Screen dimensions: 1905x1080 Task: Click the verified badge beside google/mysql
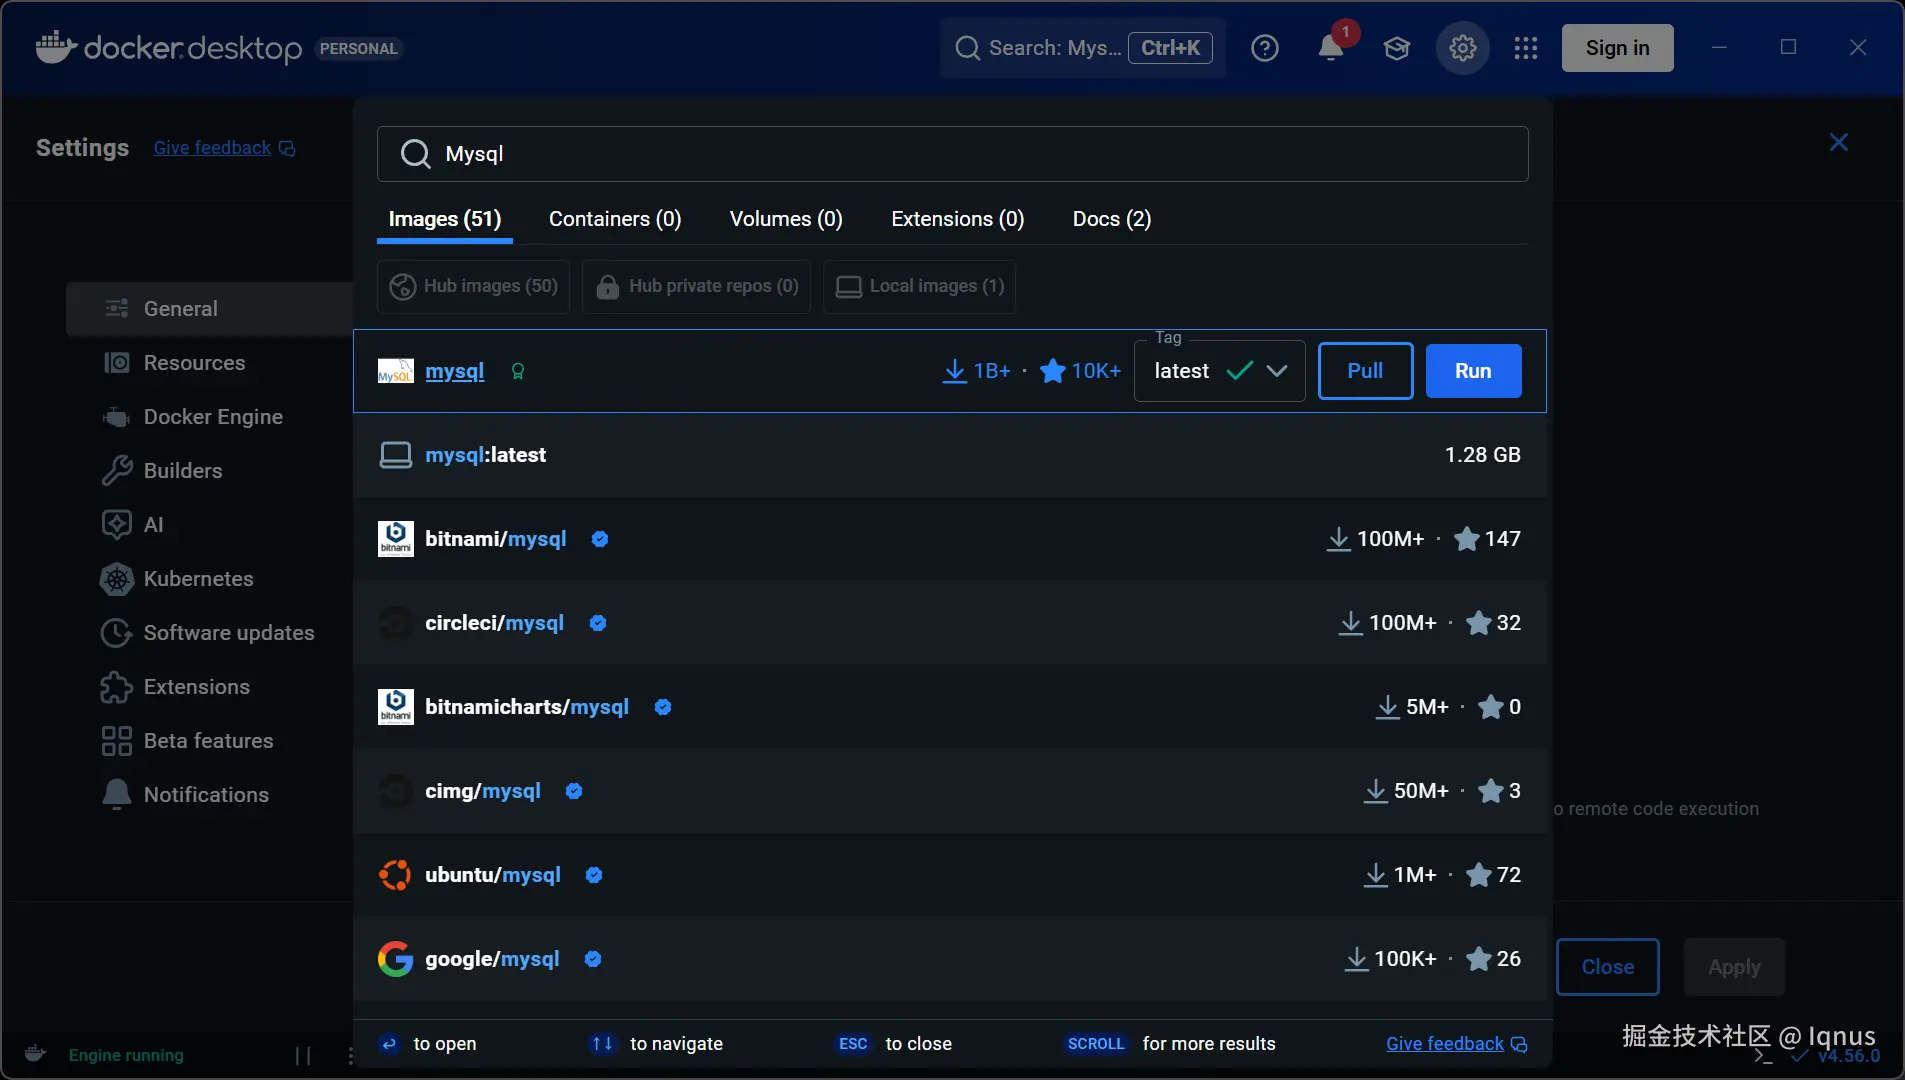pyautogui.click(x=593, y=959)
